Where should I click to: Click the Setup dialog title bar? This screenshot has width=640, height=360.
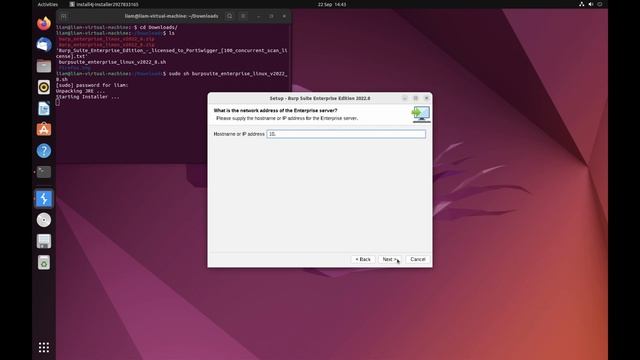(x=320, y=98)
